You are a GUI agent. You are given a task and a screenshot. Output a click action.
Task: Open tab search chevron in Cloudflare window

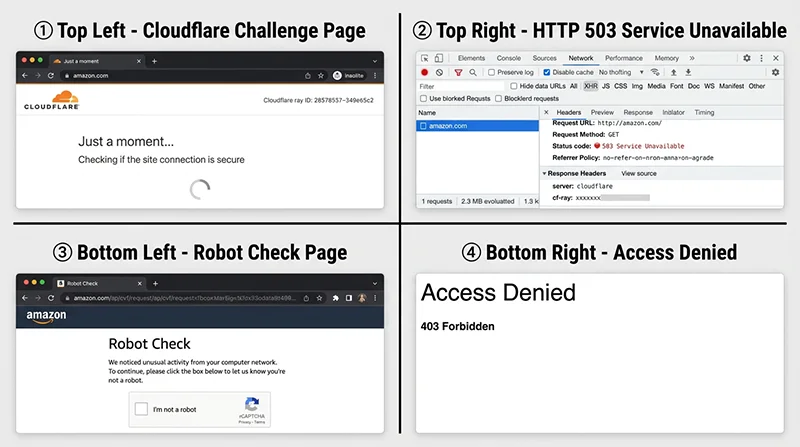click(375, 61)
